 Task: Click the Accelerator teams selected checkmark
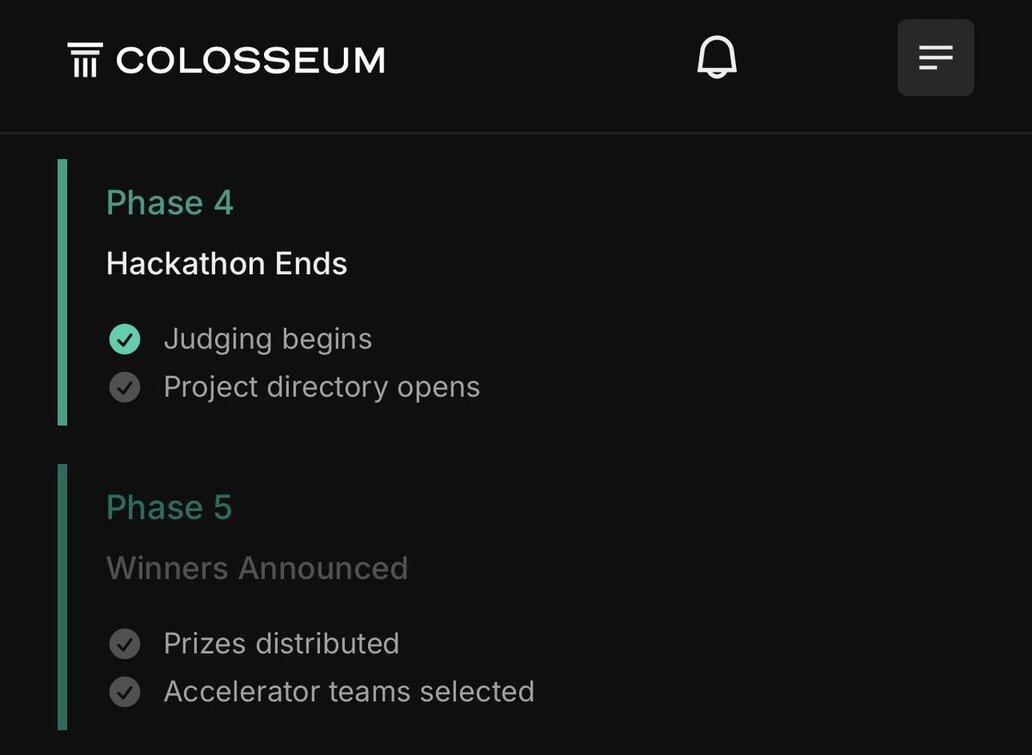coord(125,691)
